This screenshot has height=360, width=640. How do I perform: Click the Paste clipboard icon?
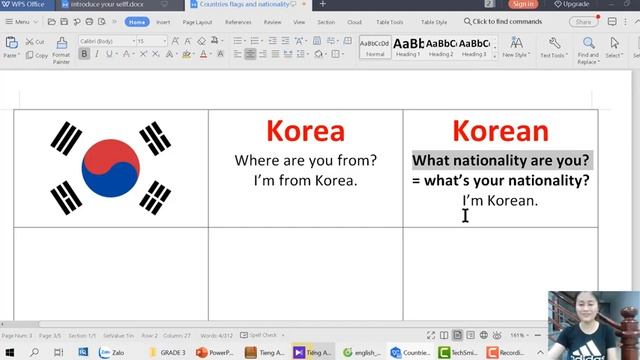[11, 42]
